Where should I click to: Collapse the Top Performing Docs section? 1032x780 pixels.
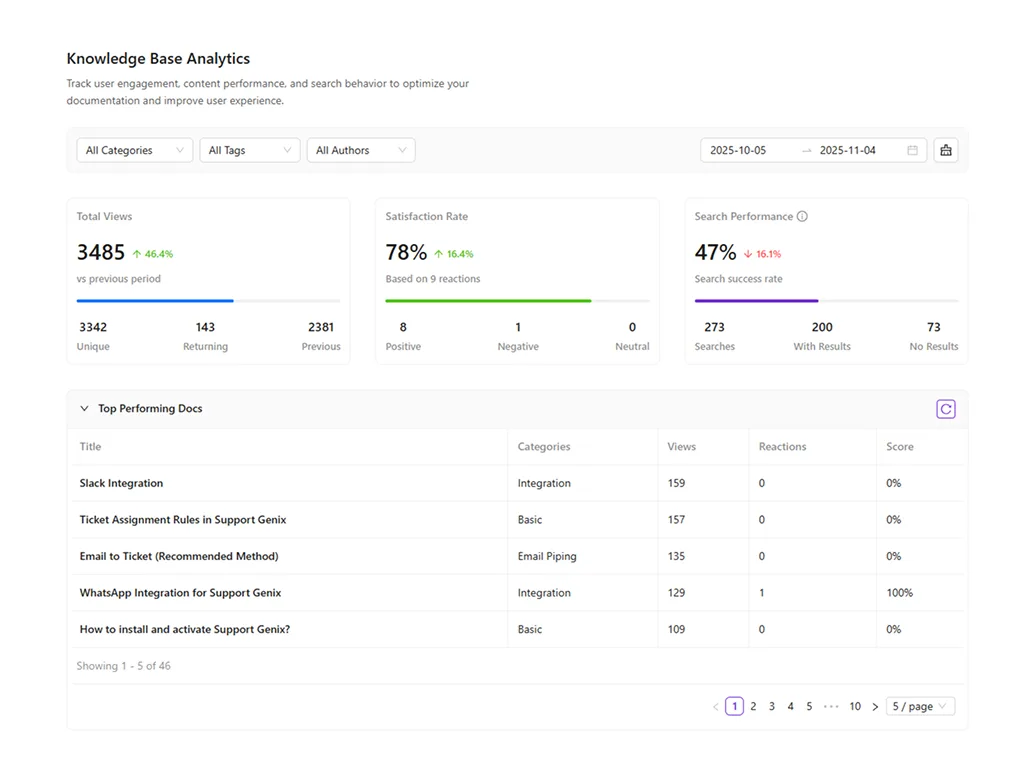point(84,409)
